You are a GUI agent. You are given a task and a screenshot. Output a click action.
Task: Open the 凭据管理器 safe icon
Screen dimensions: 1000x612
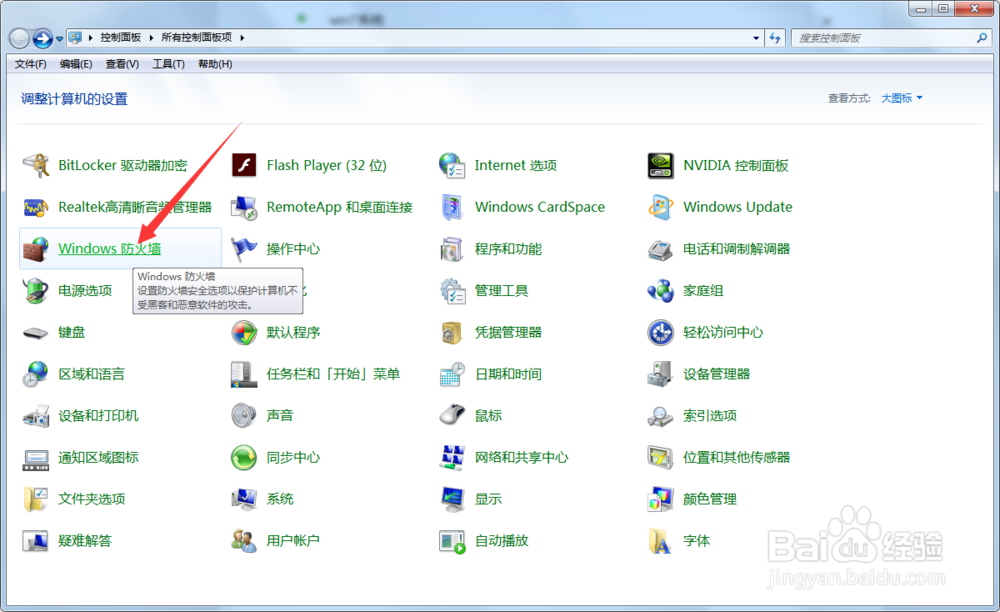point(452,333)
